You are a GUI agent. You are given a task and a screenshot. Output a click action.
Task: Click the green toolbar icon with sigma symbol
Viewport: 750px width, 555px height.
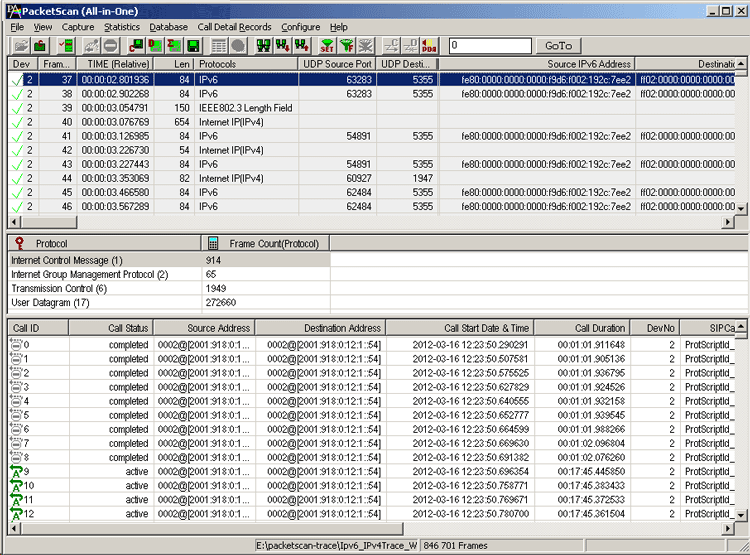click(x=175, y=46)
